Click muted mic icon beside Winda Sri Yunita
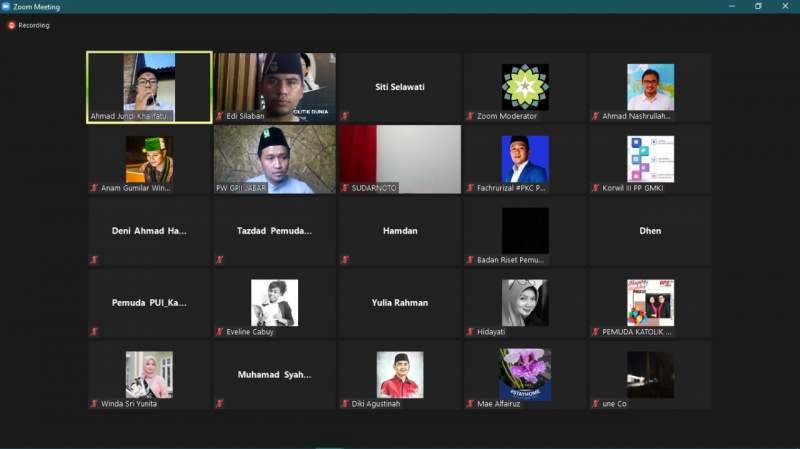This screenshot has height=449, width=800. click(95, 404)
